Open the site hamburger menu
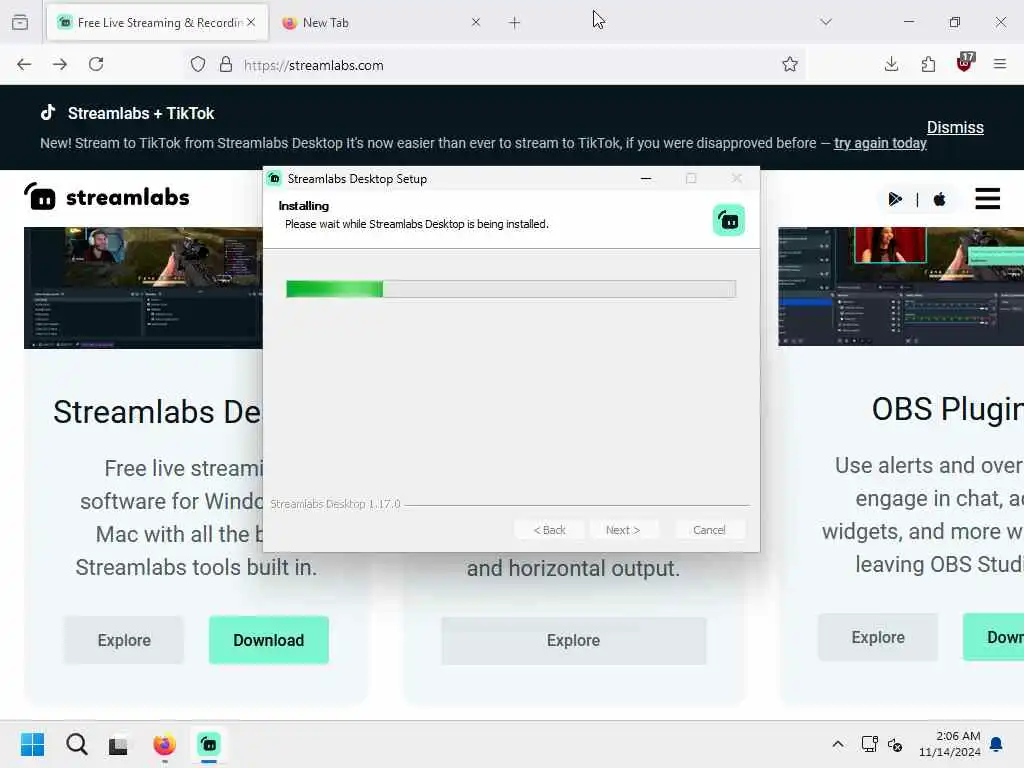The width and height of the screenshot is (1024, 768). [x=987, y=199]
